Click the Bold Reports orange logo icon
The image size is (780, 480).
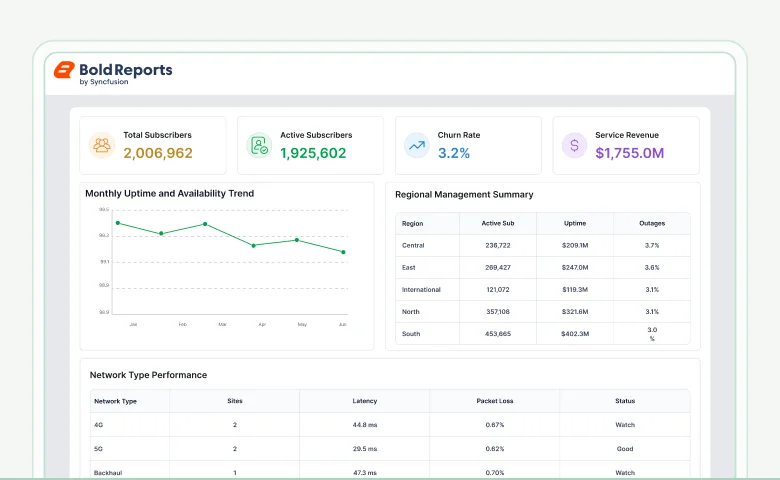64,70
